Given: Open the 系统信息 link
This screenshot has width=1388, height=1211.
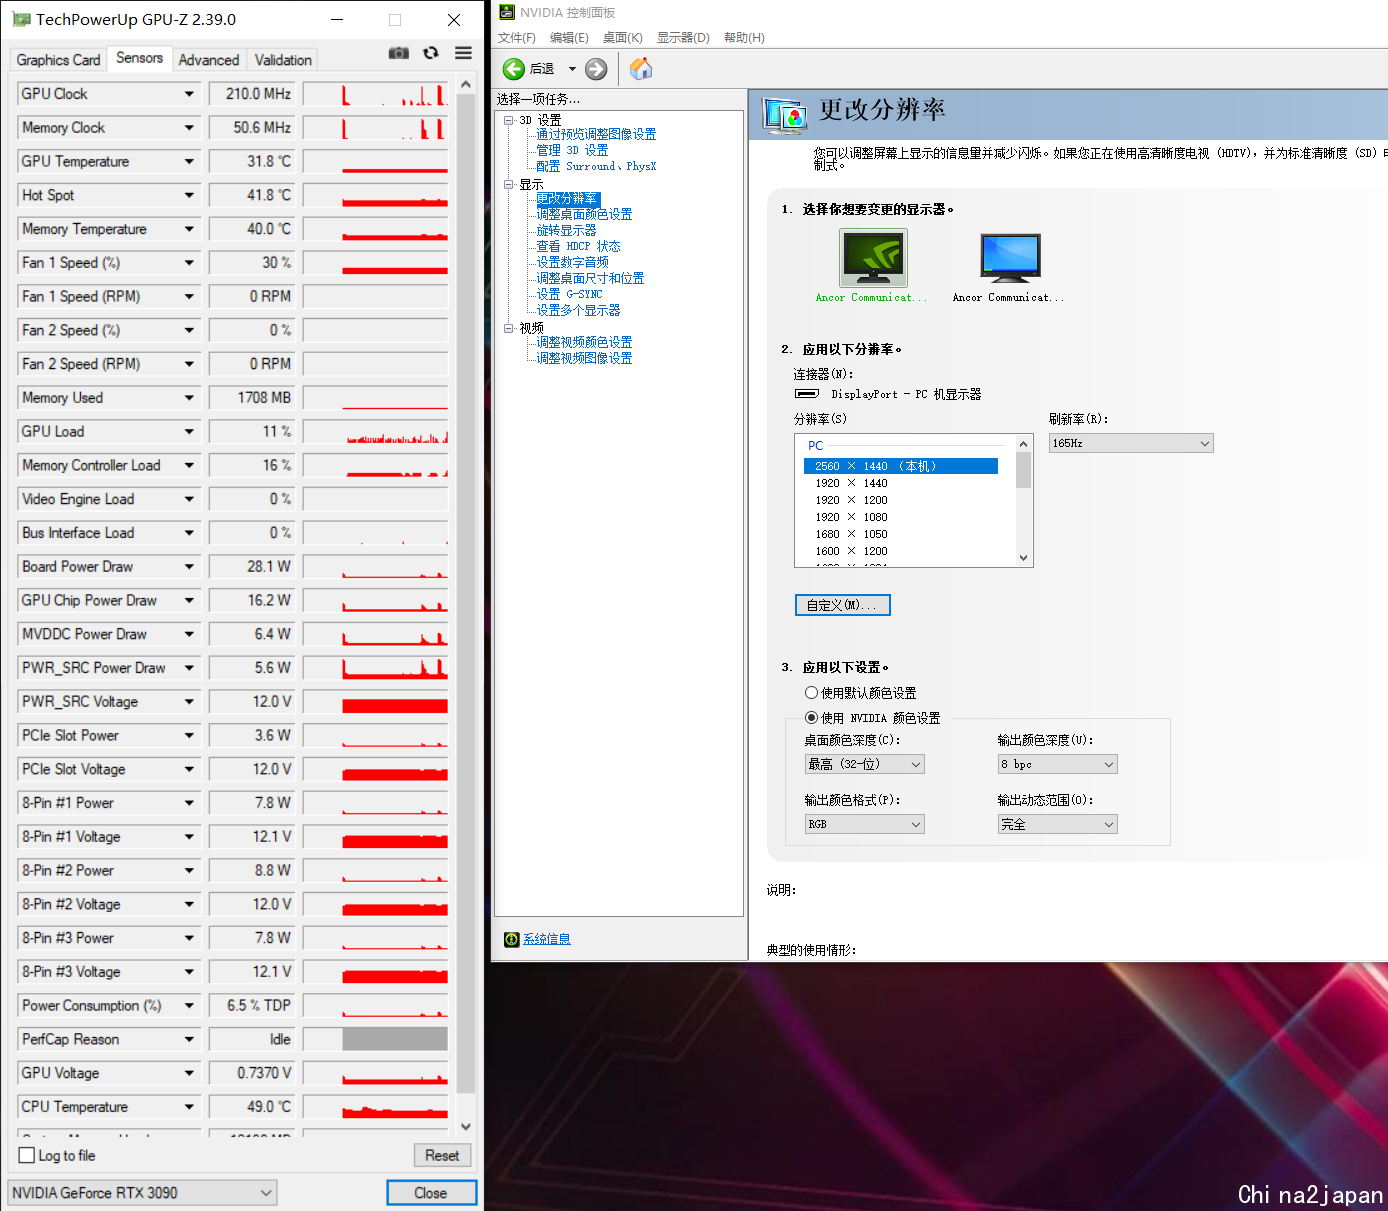Looking at the screenshot, I should tap(547, 939).
